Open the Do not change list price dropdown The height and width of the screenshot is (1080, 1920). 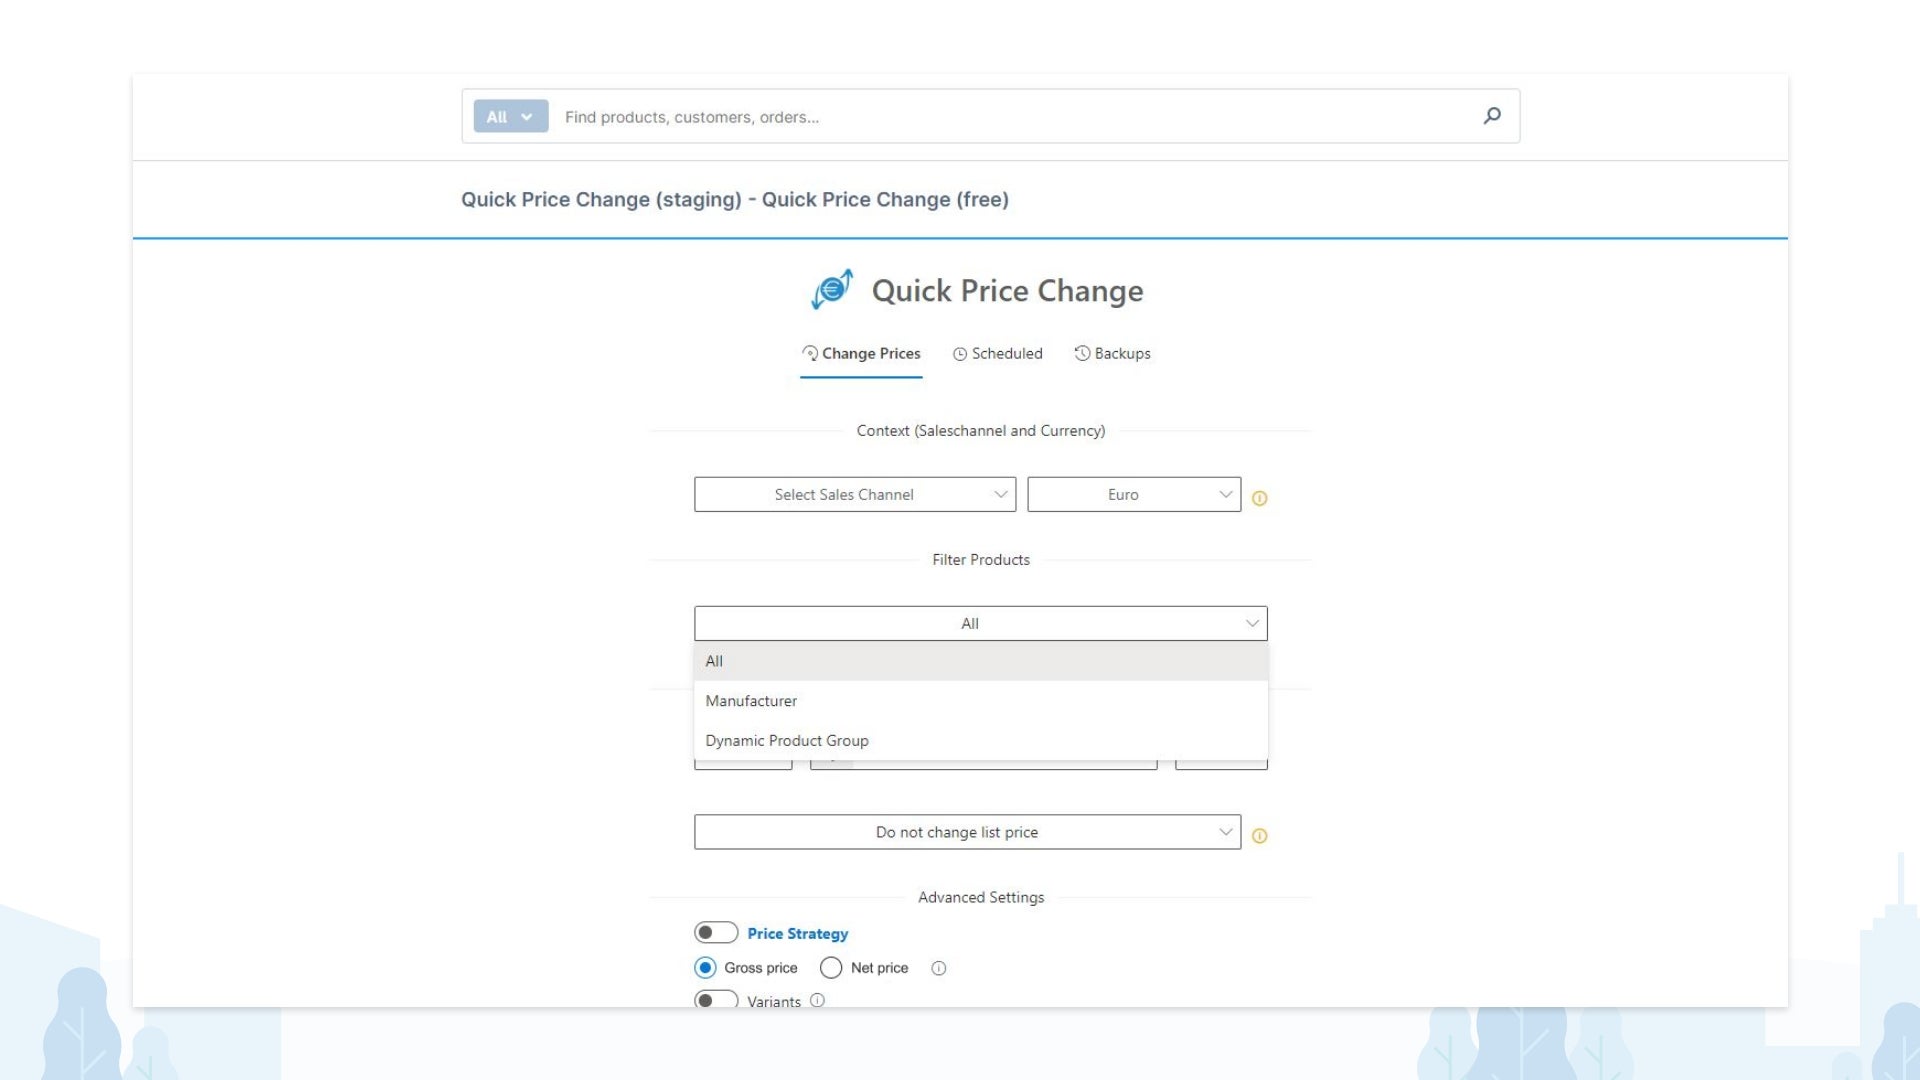(967, 832)
